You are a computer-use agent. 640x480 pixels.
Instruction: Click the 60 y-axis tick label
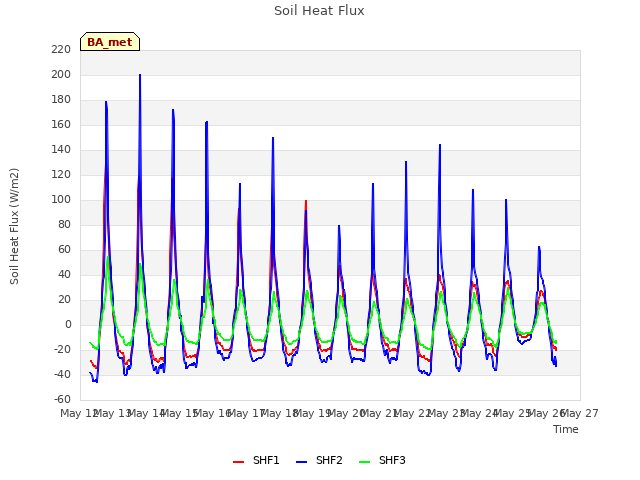(64, 249)
